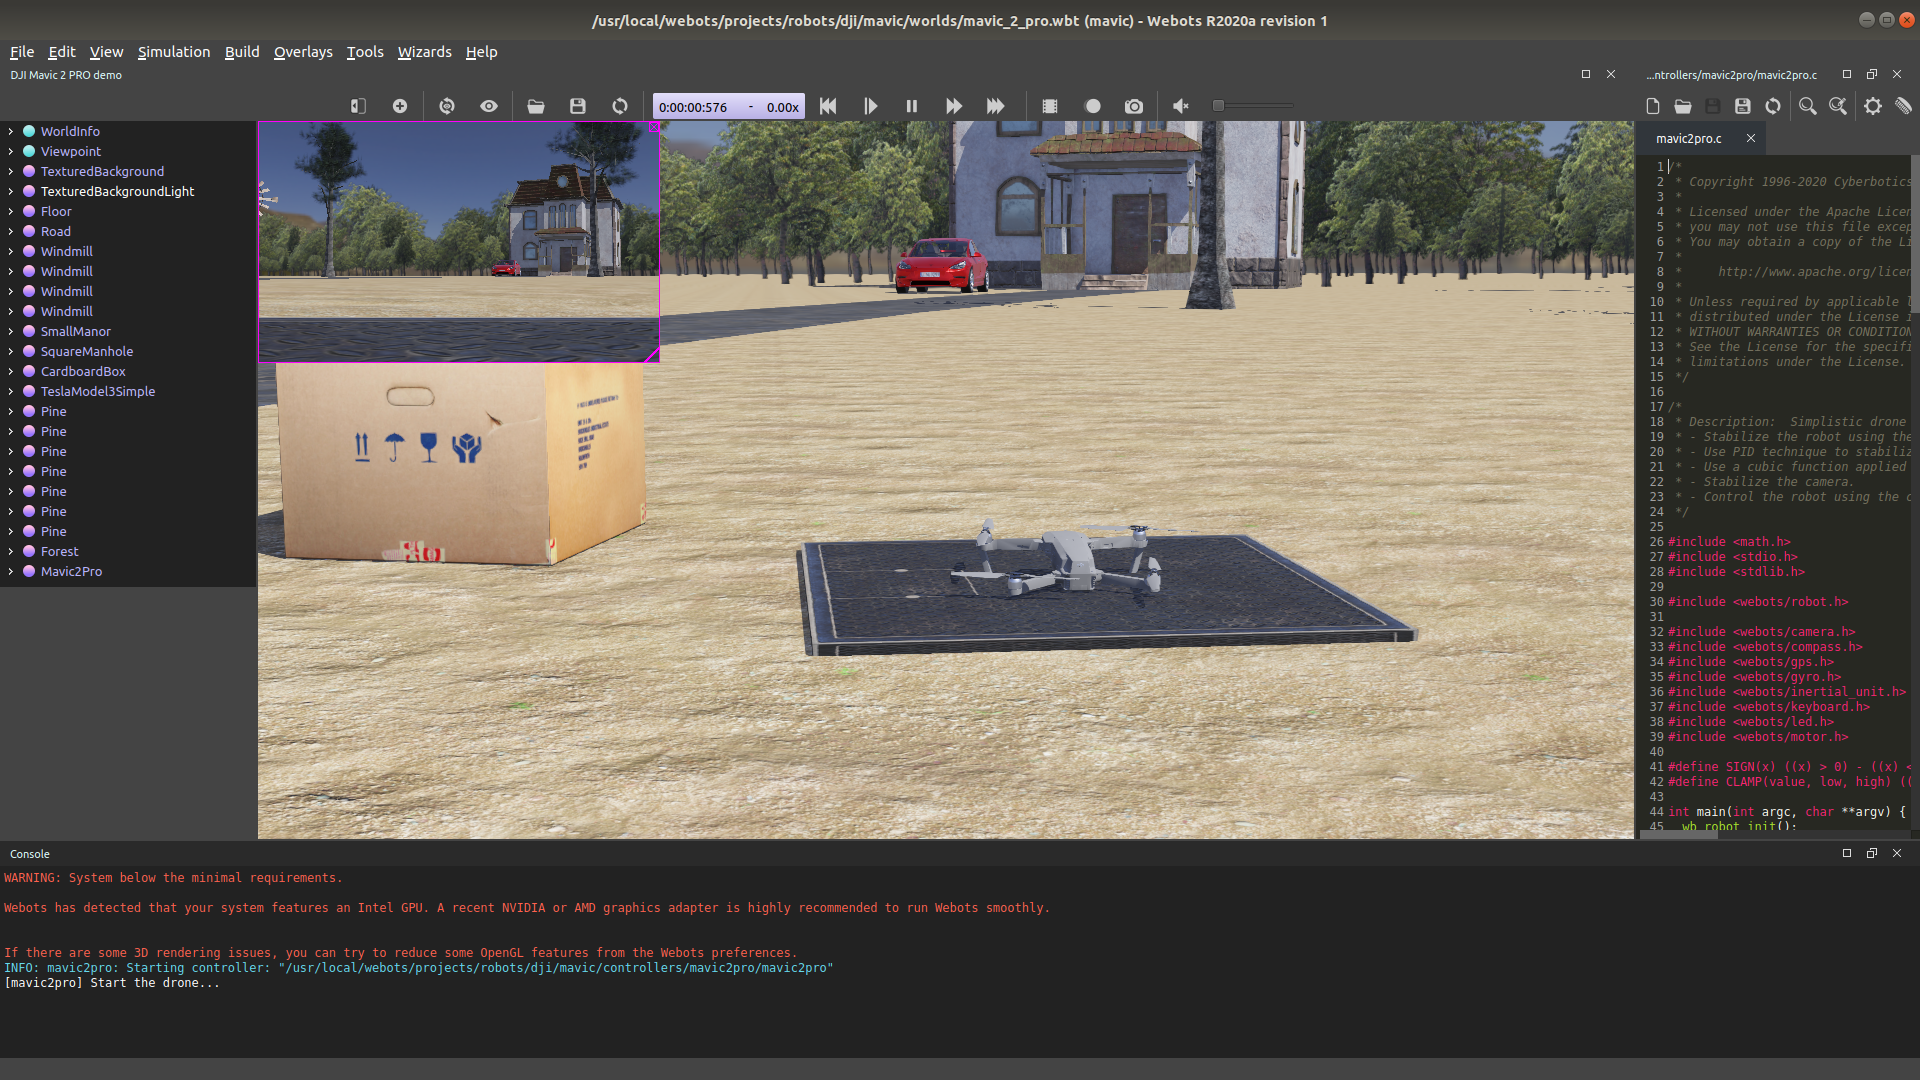
Task: Expand the WorldInfo node
Action: coord(11,131)
